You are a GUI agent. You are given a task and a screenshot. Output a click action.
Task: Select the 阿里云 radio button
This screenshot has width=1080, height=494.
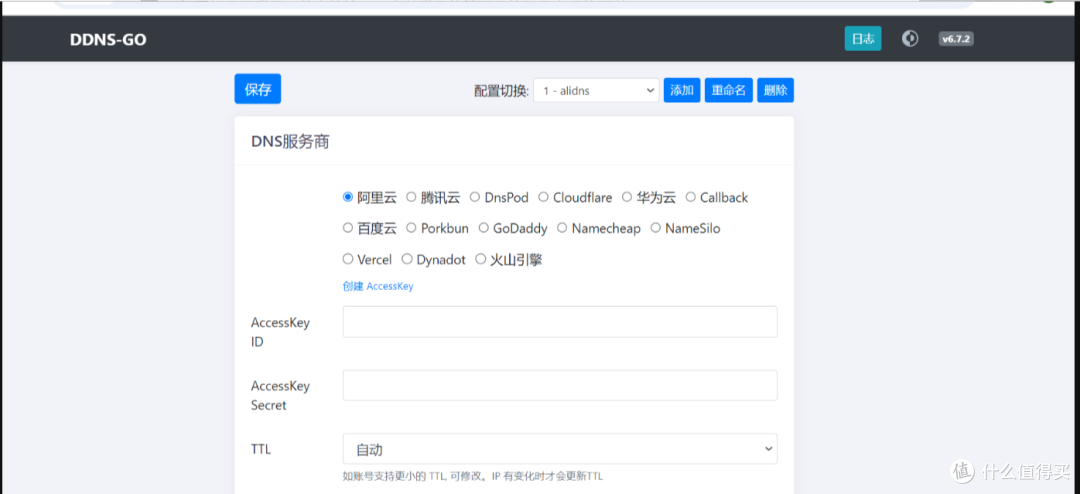click(348, 197)
